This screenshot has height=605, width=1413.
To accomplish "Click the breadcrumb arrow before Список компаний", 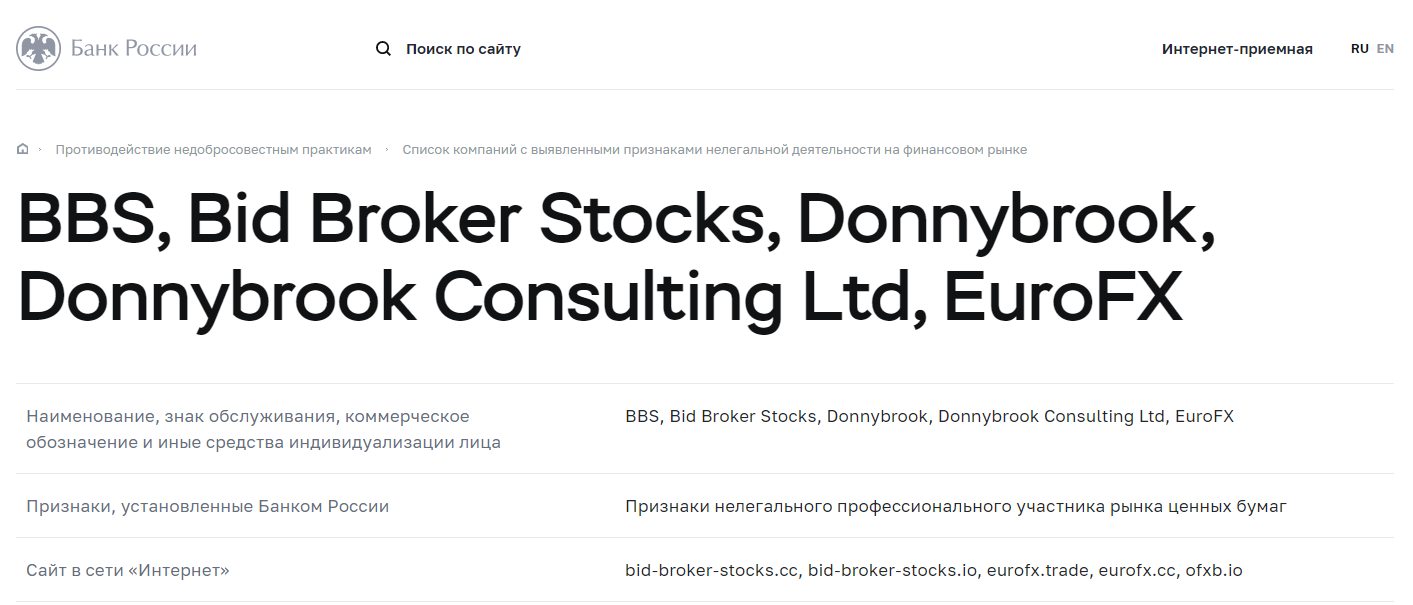I will click(387, 149).
